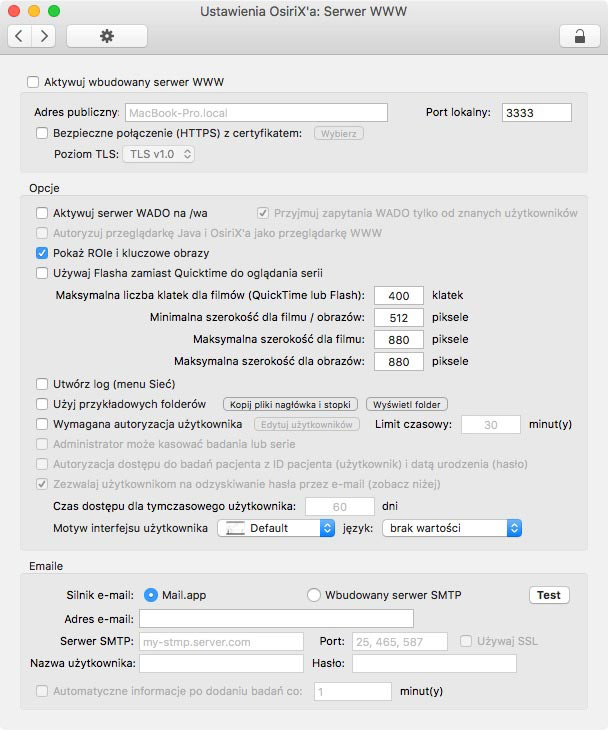Go back with the left arrow button
This screenshot has width=608, height=730.
[20, 36]
